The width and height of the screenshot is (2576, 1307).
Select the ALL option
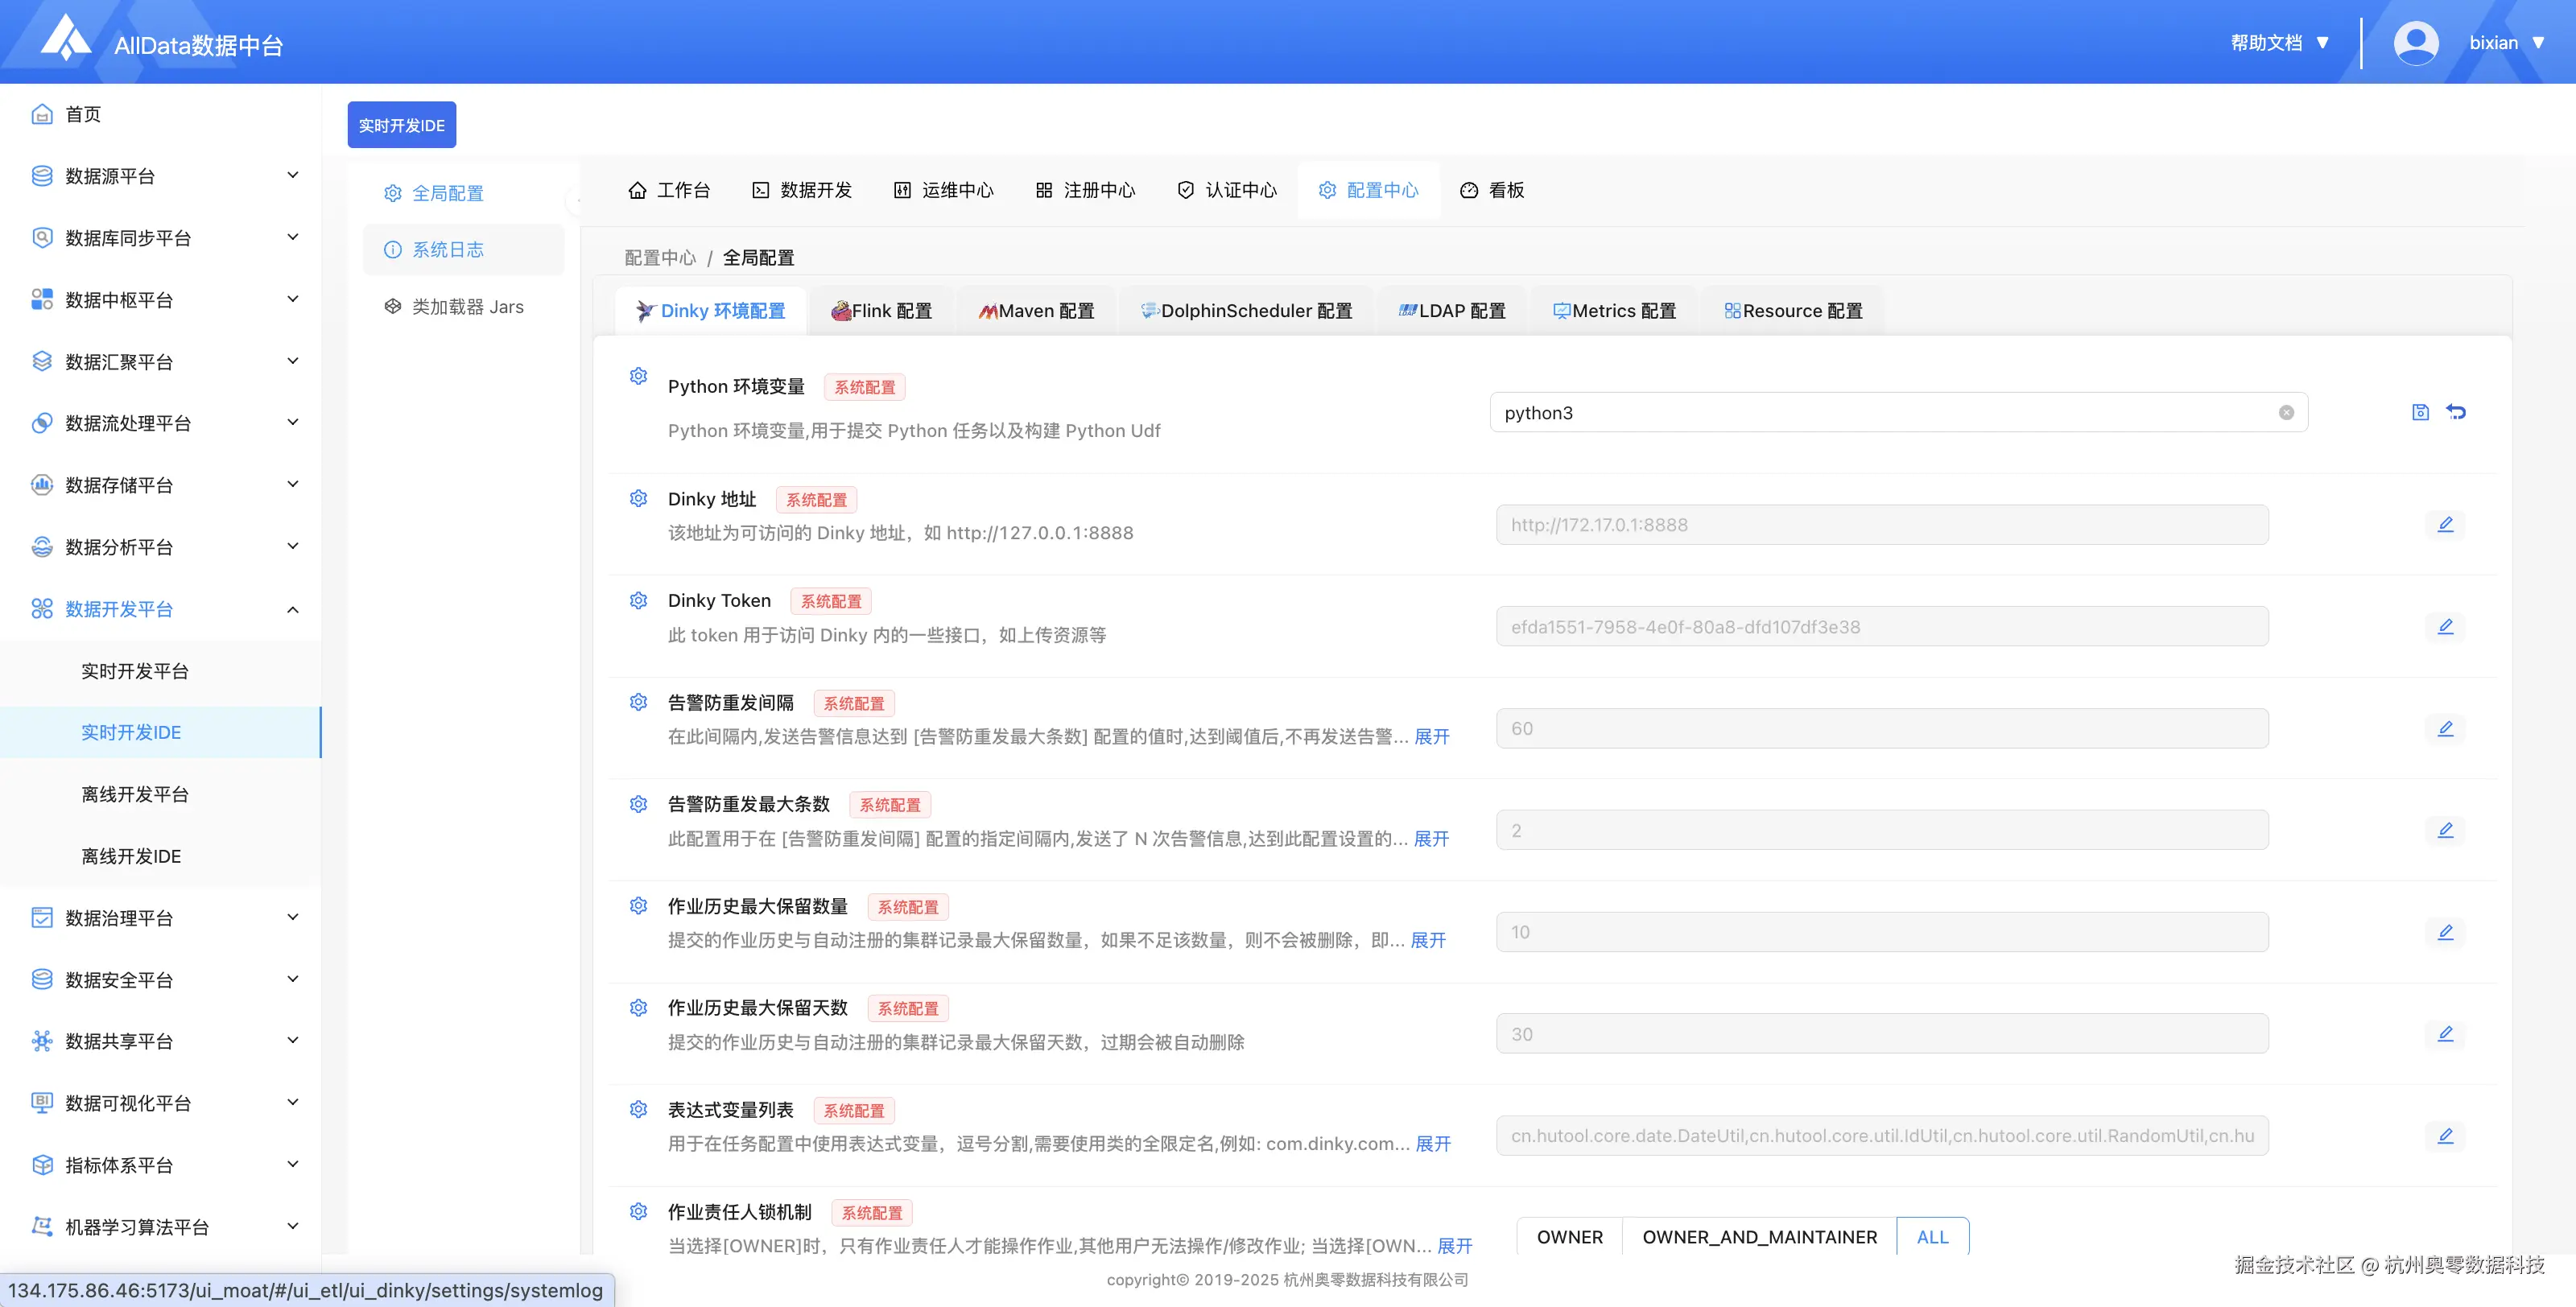pos(1932,1236)
